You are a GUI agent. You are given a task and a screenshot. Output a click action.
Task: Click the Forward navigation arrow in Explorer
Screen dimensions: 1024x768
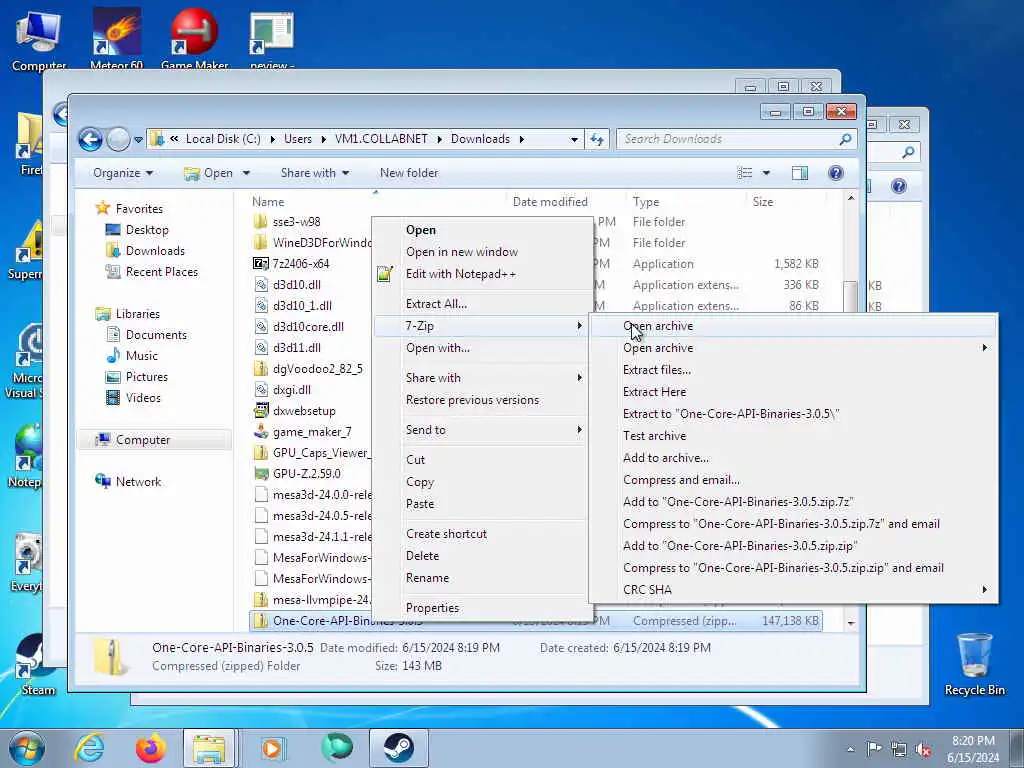[118, 139]
